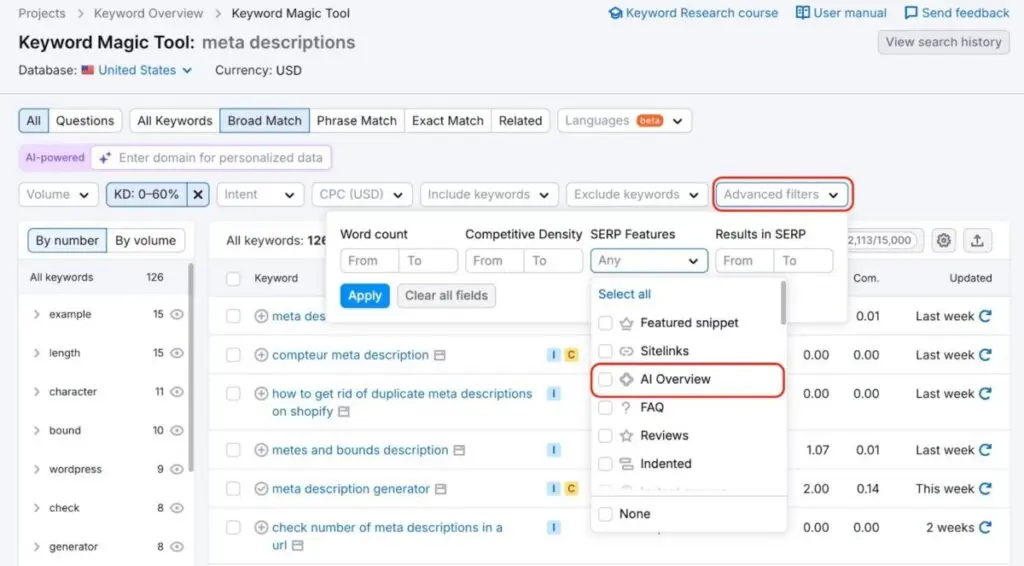Image resolution: width=1024 pixels, height=566 pixels.
Task: Remove the KD 0–60% filter with X
Action: coord(198,195)
